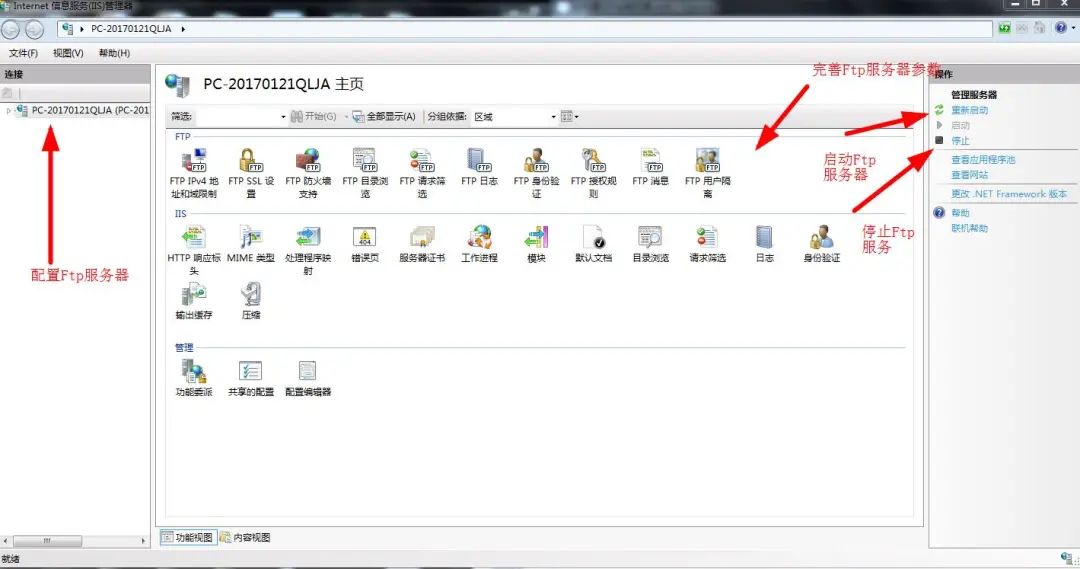The width and height of the screenshot is (1080, 569).
Task: Click 启动 action link
Action: click(960, 125)
